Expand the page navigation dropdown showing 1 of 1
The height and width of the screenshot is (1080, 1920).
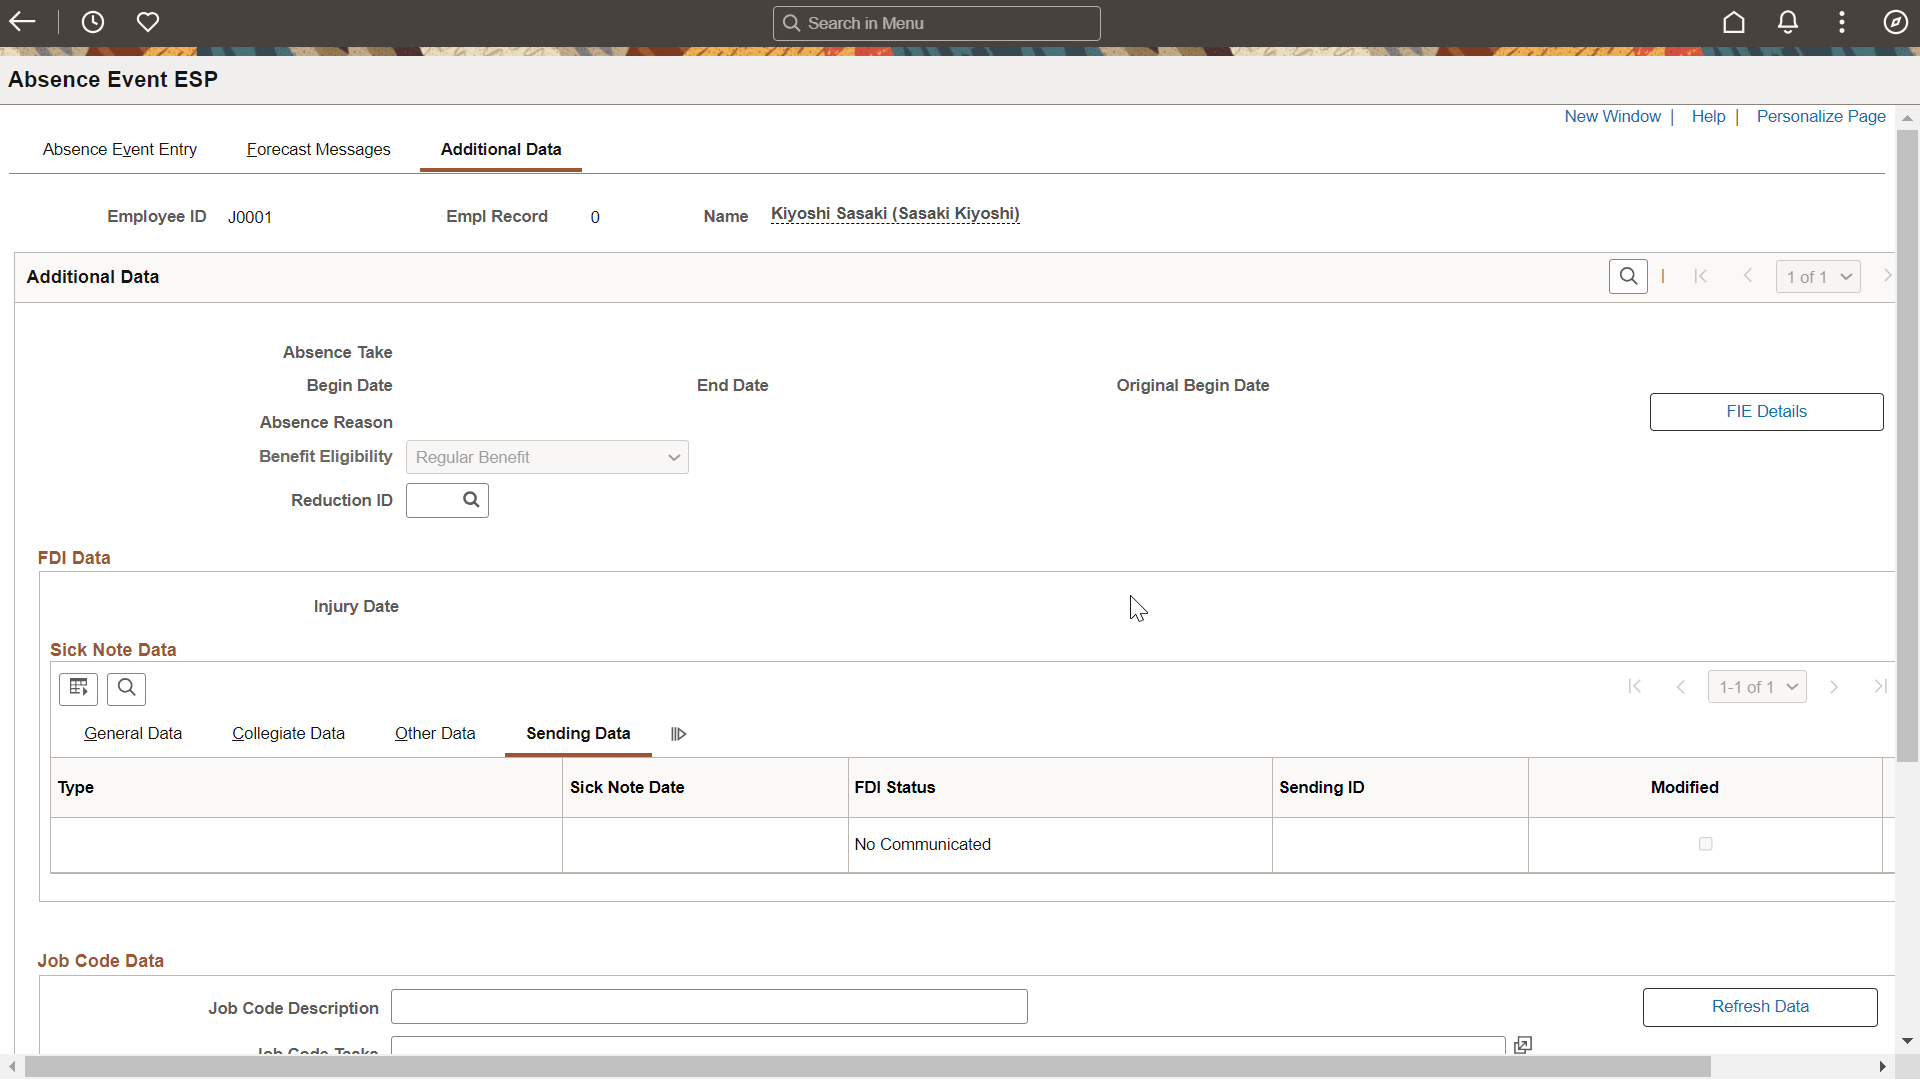click(x=1817, y=276)
